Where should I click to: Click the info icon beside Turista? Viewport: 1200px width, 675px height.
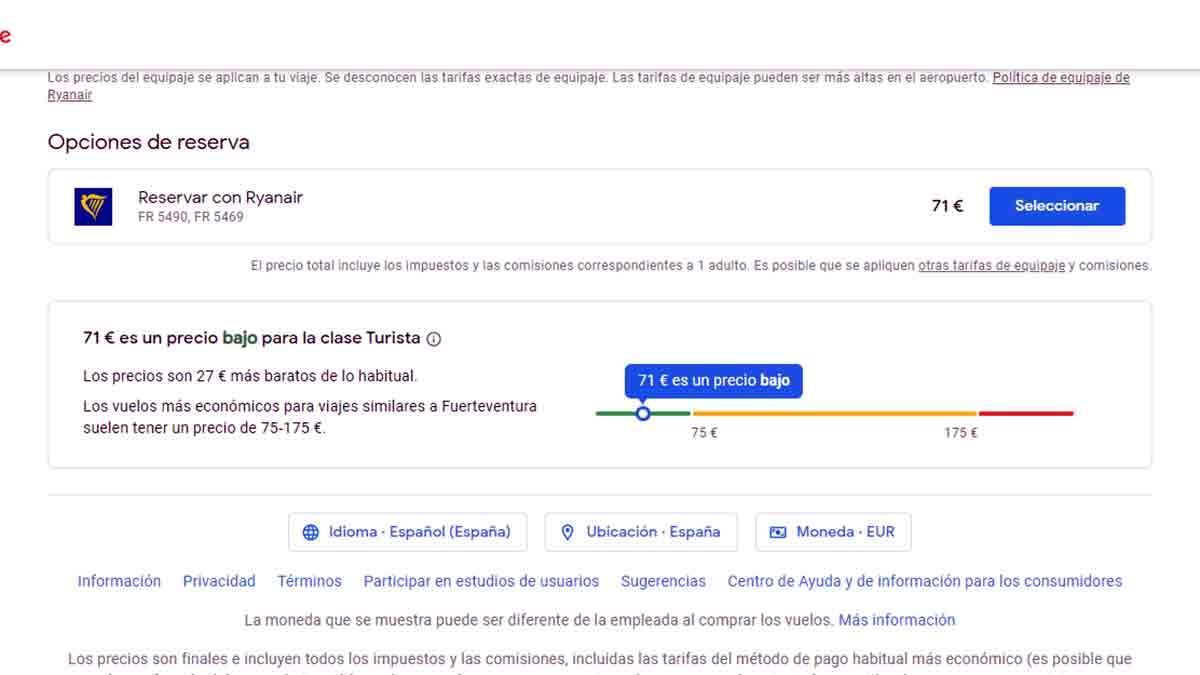pos(433,339)
